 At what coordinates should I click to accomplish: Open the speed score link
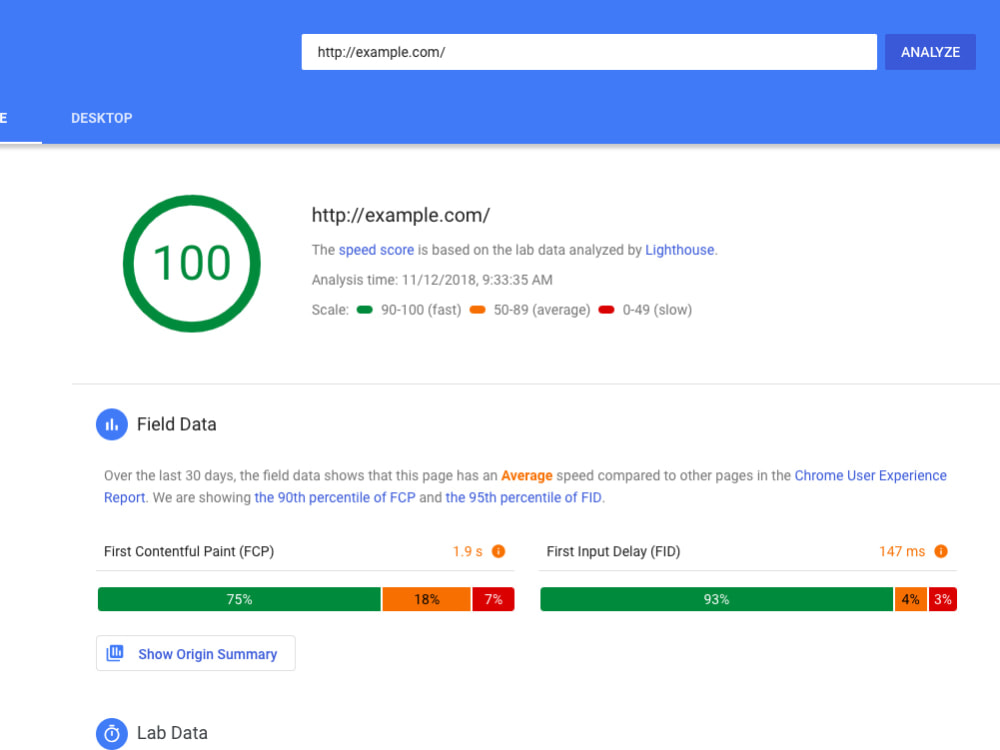(x=376, y=250)
